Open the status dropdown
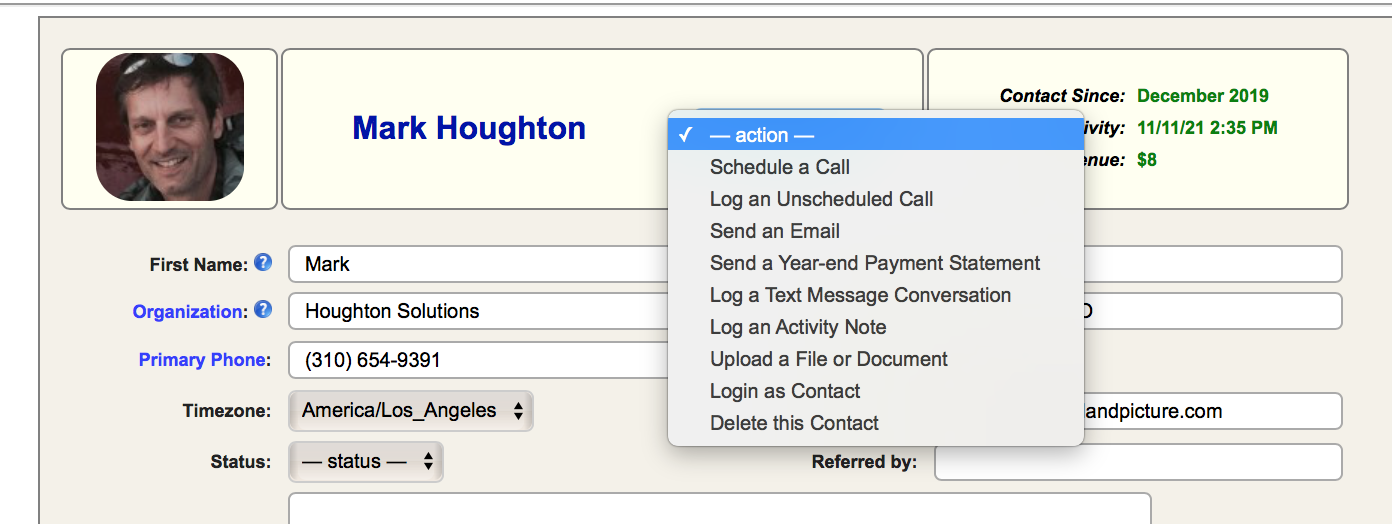1392x524 pixels. [366, 462]
